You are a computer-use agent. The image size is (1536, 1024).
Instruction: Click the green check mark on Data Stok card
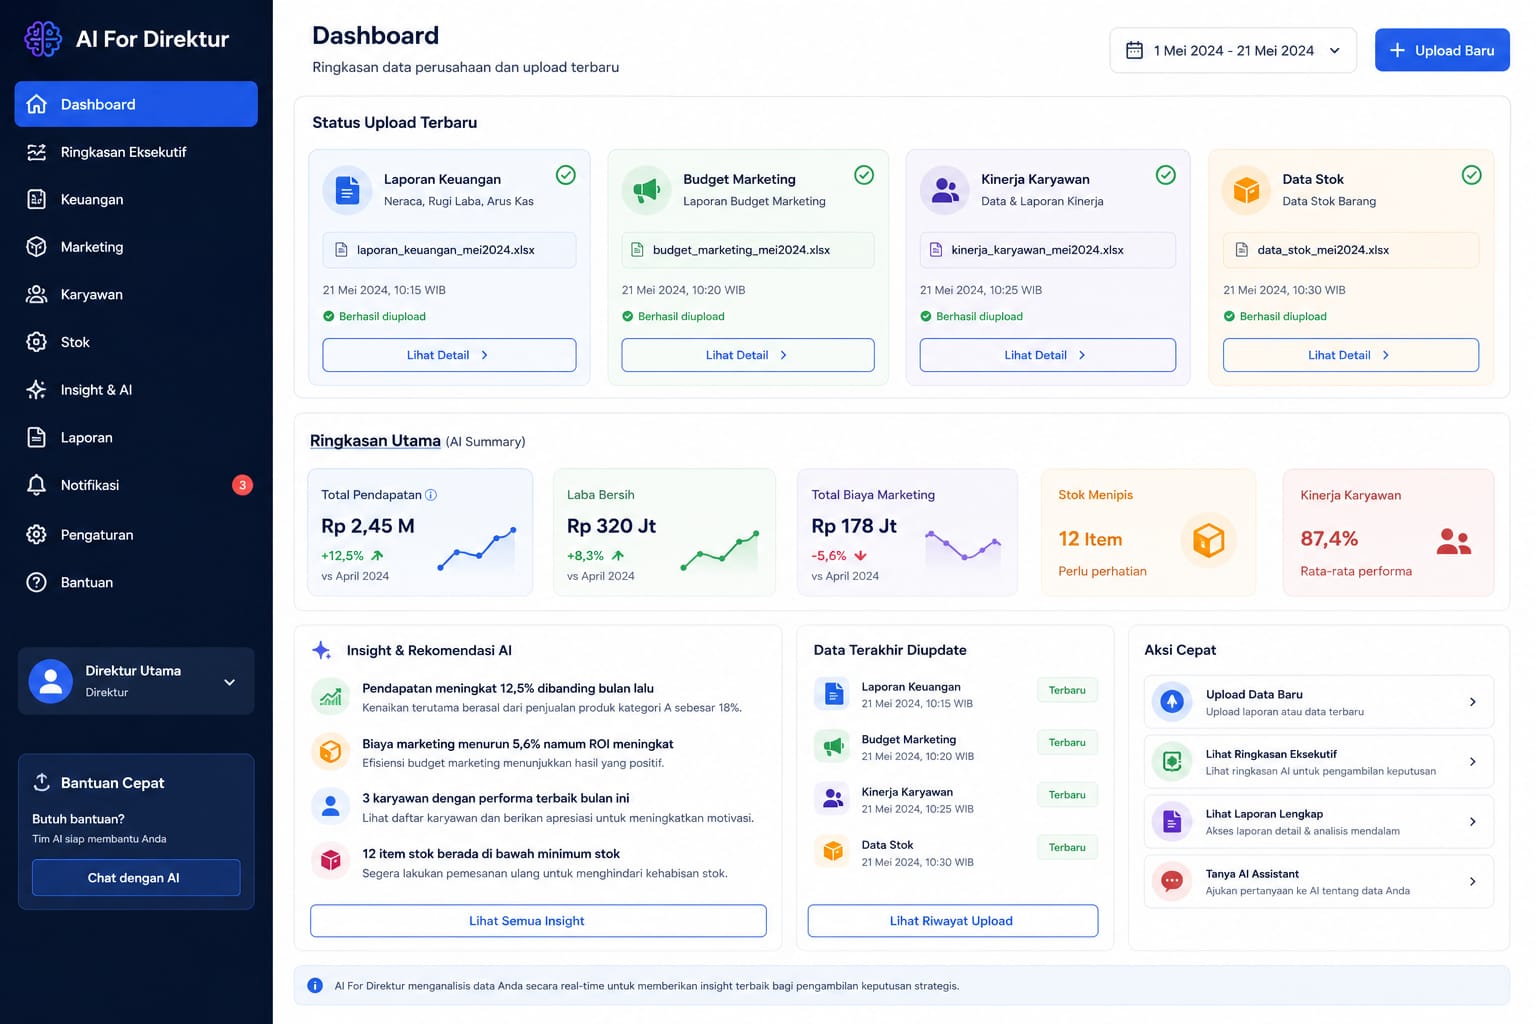pos(1472,175)
